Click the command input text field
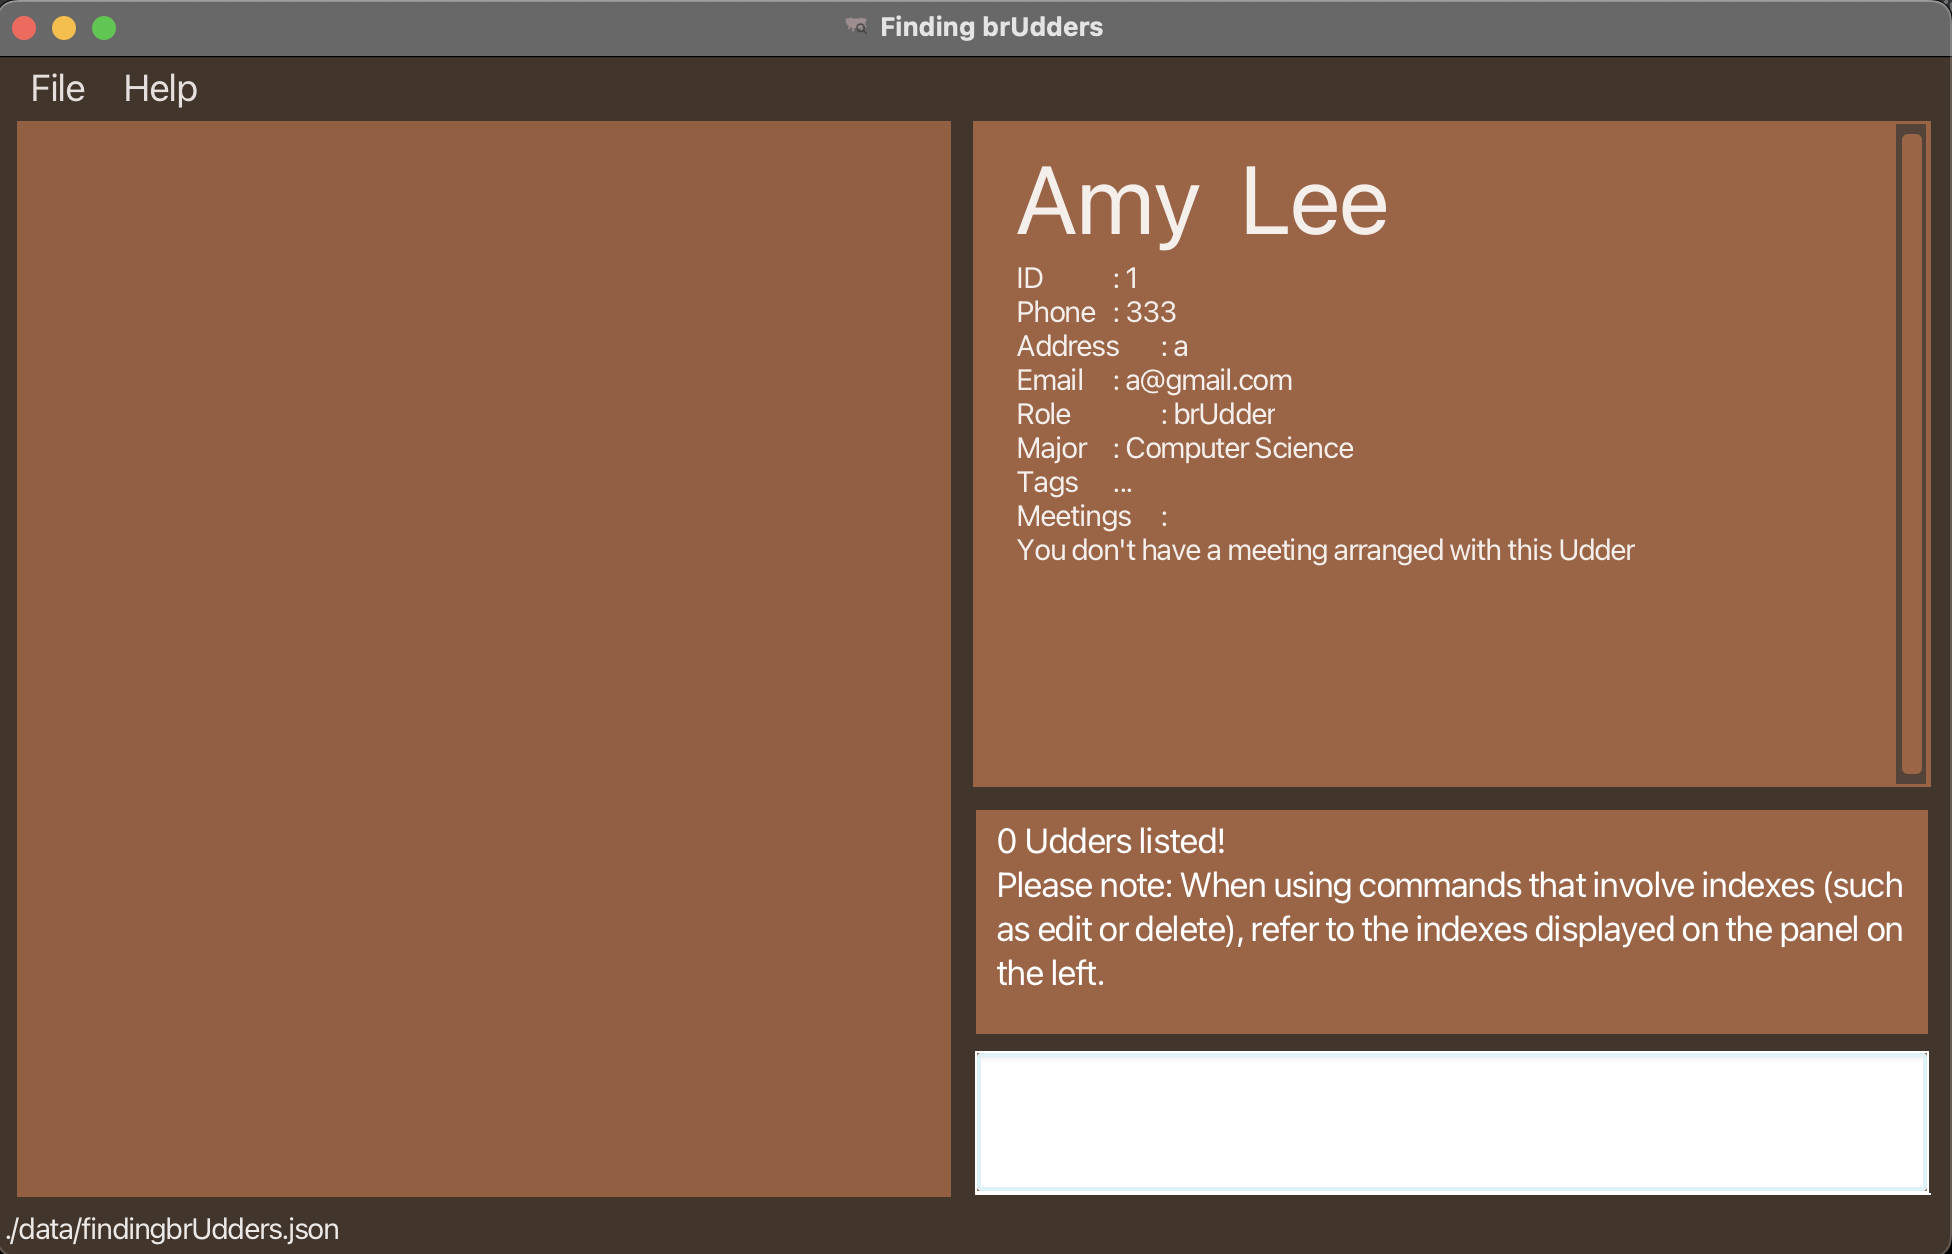 1450,1122
